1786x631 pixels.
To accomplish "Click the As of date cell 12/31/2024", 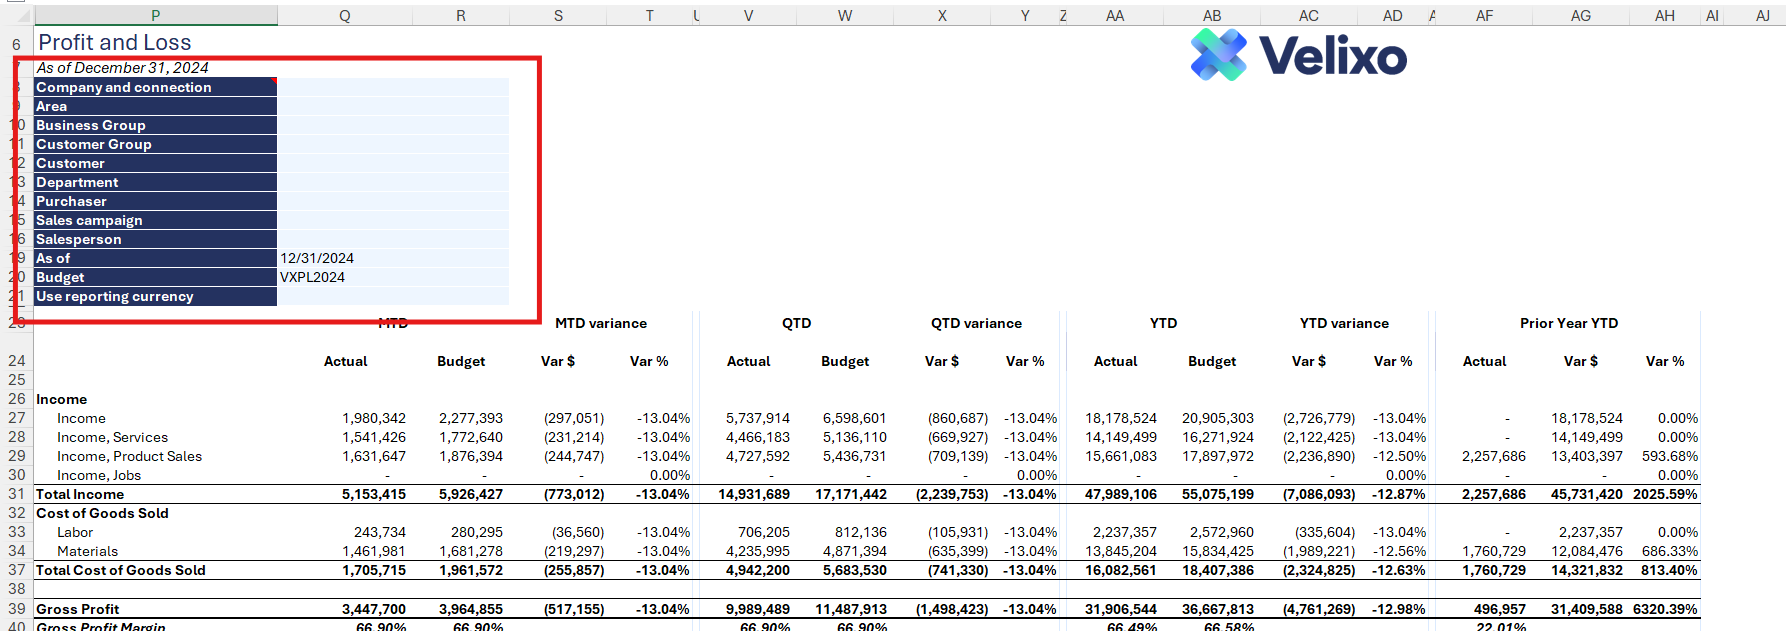I will [392, 258].
